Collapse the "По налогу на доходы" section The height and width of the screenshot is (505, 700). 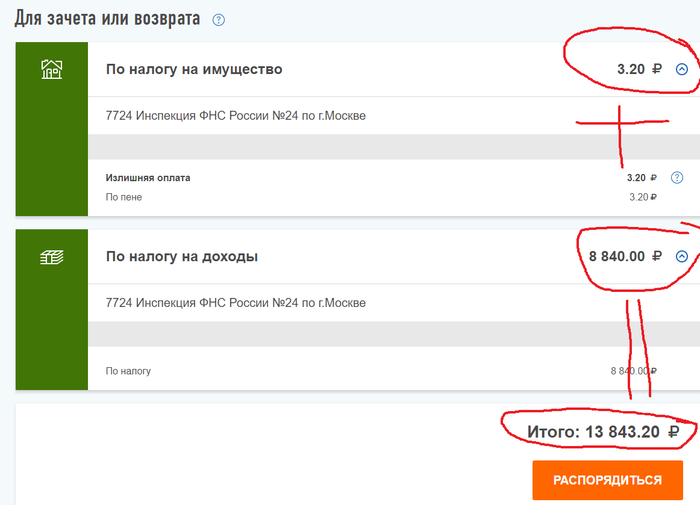[x=682, y=256]
